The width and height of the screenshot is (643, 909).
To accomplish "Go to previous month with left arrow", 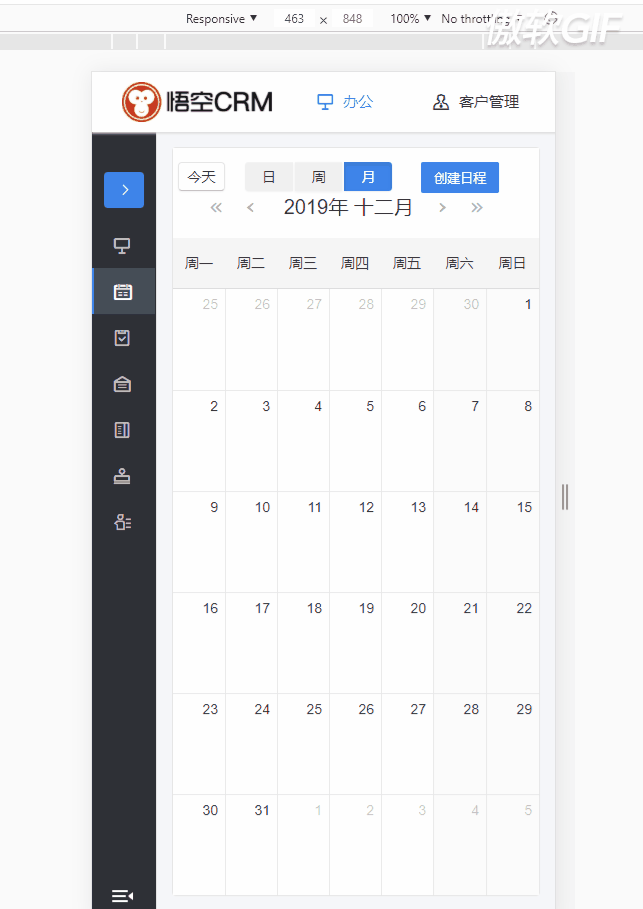I will point(250,208).
